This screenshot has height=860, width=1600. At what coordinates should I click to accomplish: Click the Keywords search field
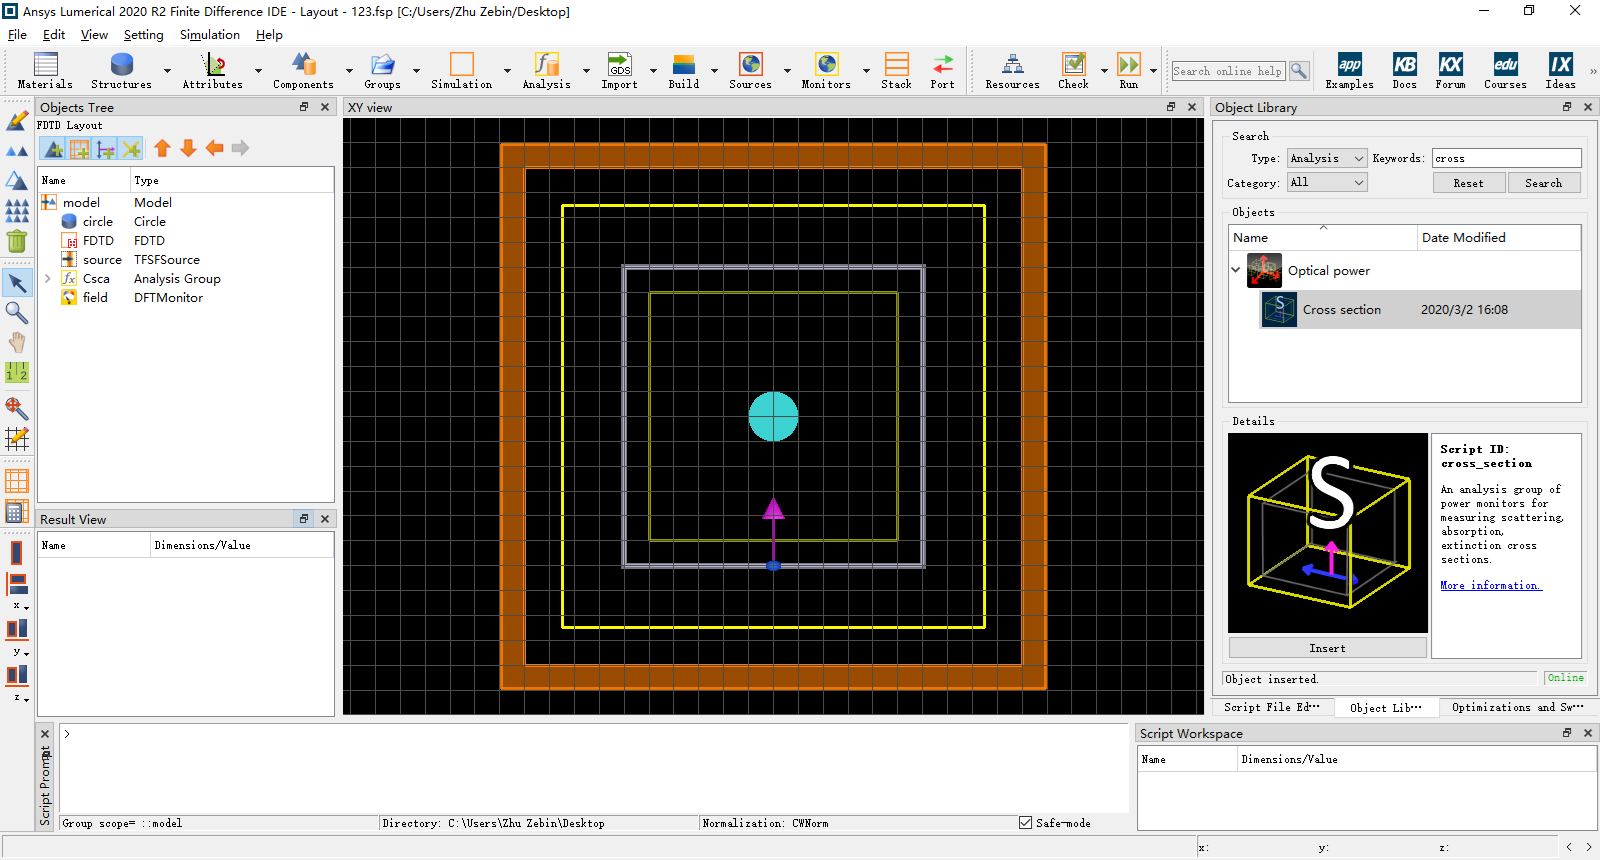1506,158
